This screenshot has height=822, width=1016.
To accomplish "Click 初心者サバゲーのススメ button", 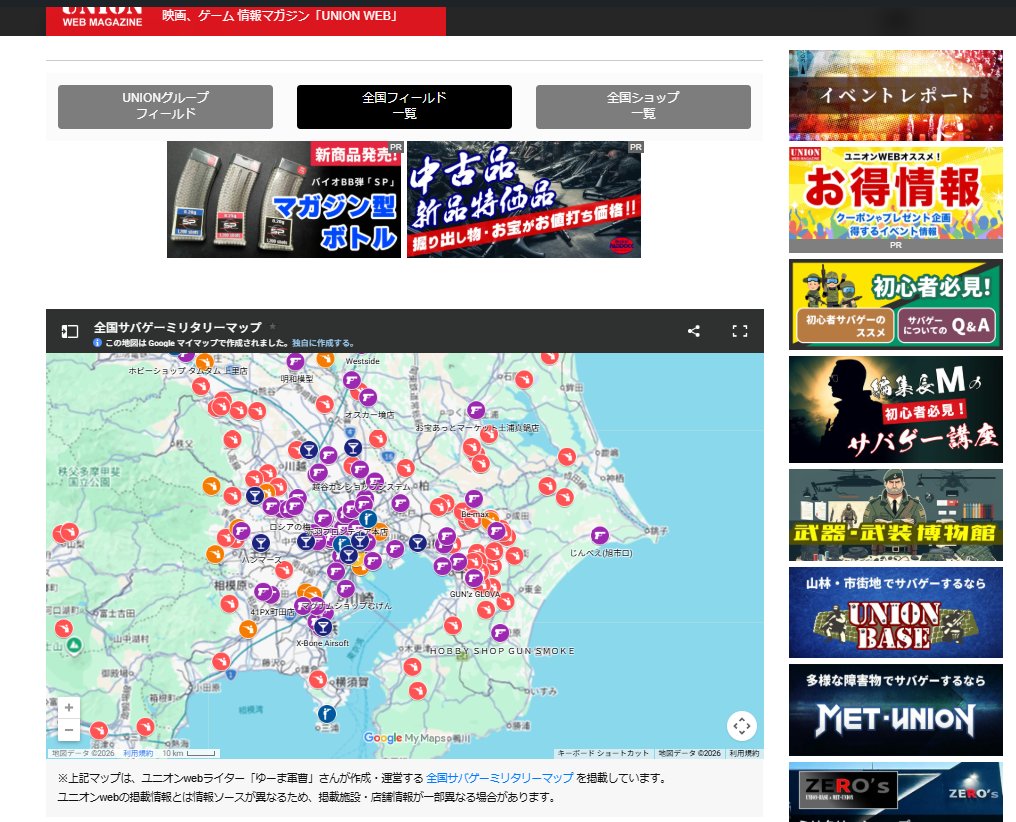I will point(845,325).
